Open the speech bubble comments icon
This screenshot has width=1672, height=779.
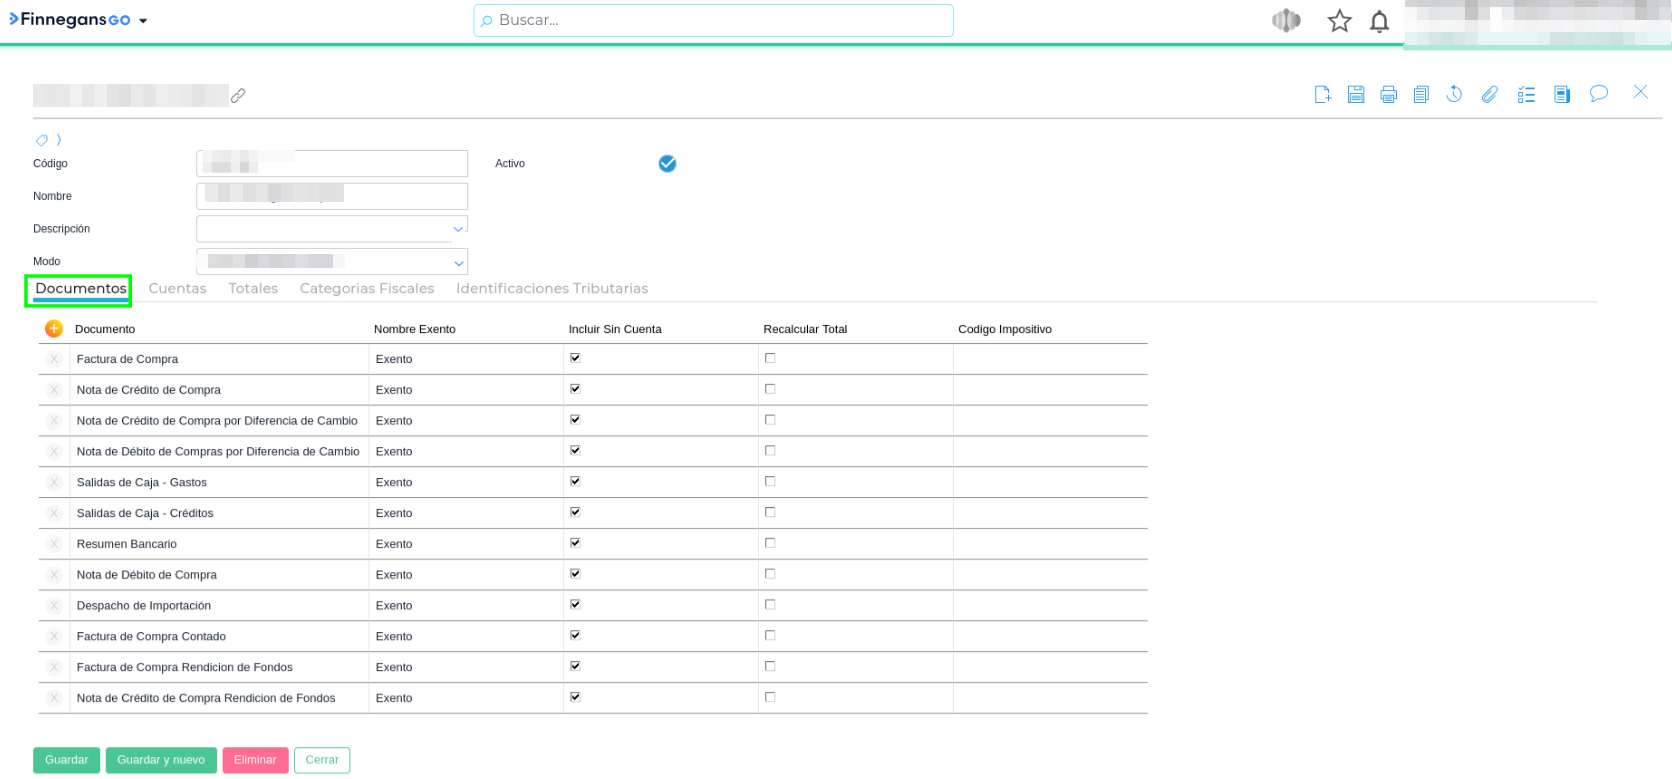point(1598,93)
